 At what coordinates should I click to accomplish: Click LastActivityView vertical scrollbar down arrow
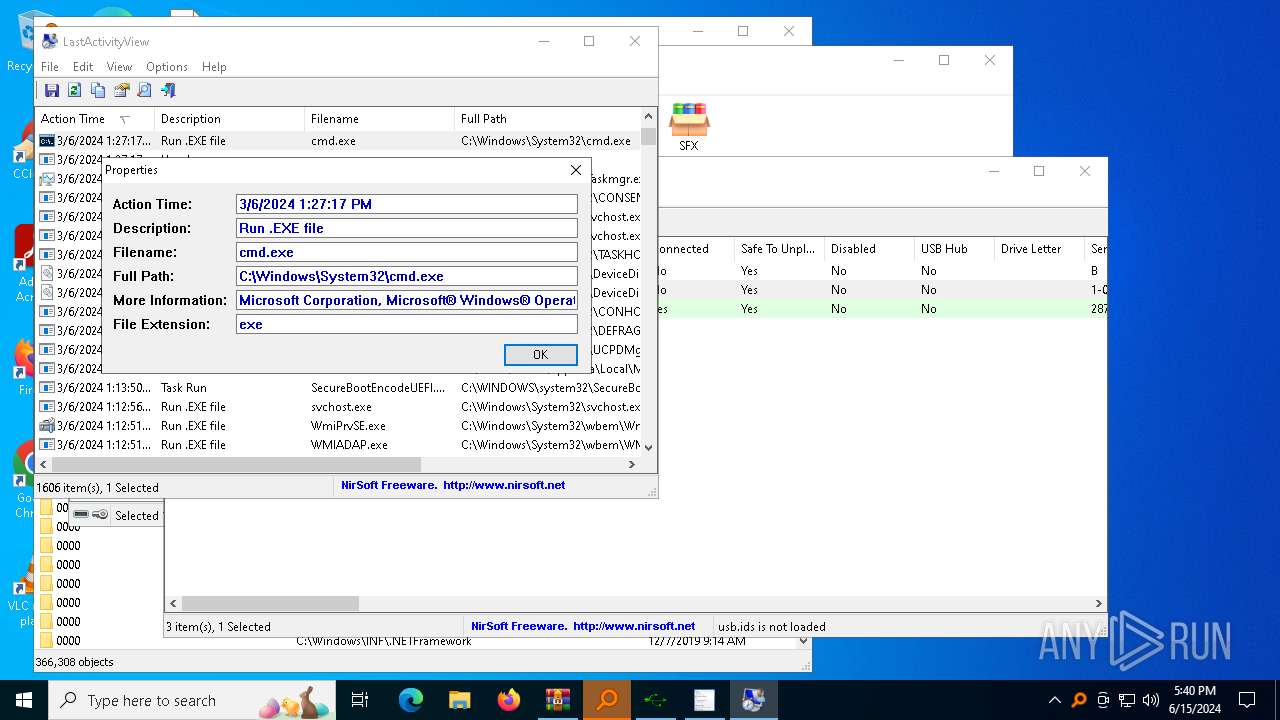click(x=648, y=448)
